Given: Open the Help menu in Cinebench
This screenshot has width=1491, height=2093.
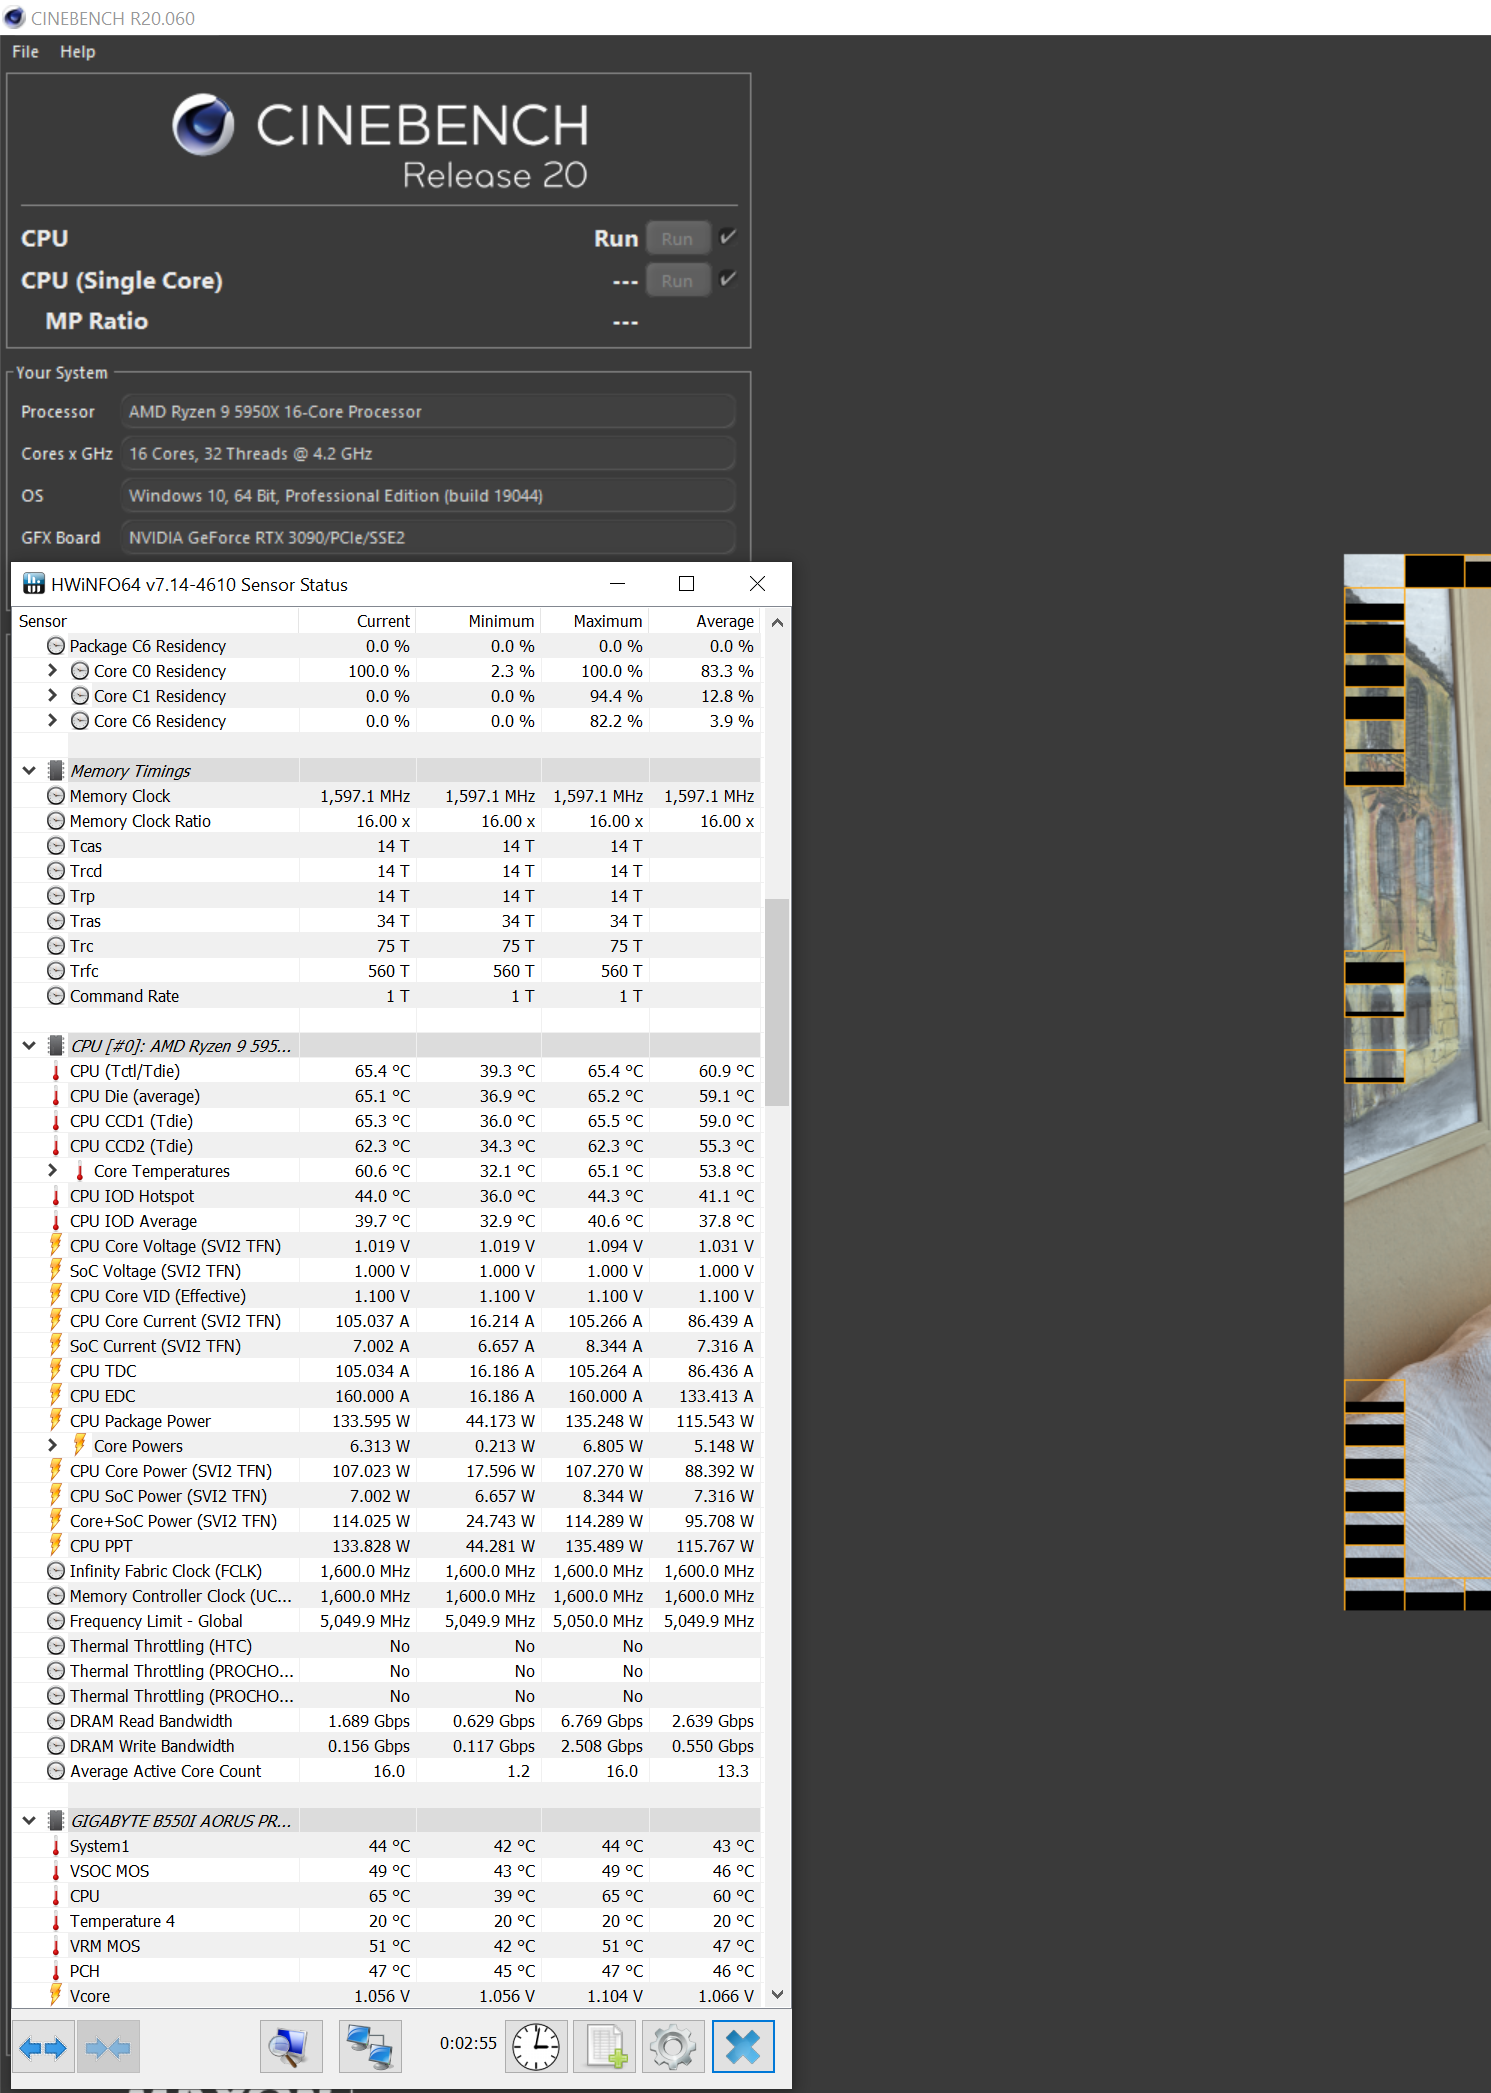Looking at the screenshot, I should point(77,52).
